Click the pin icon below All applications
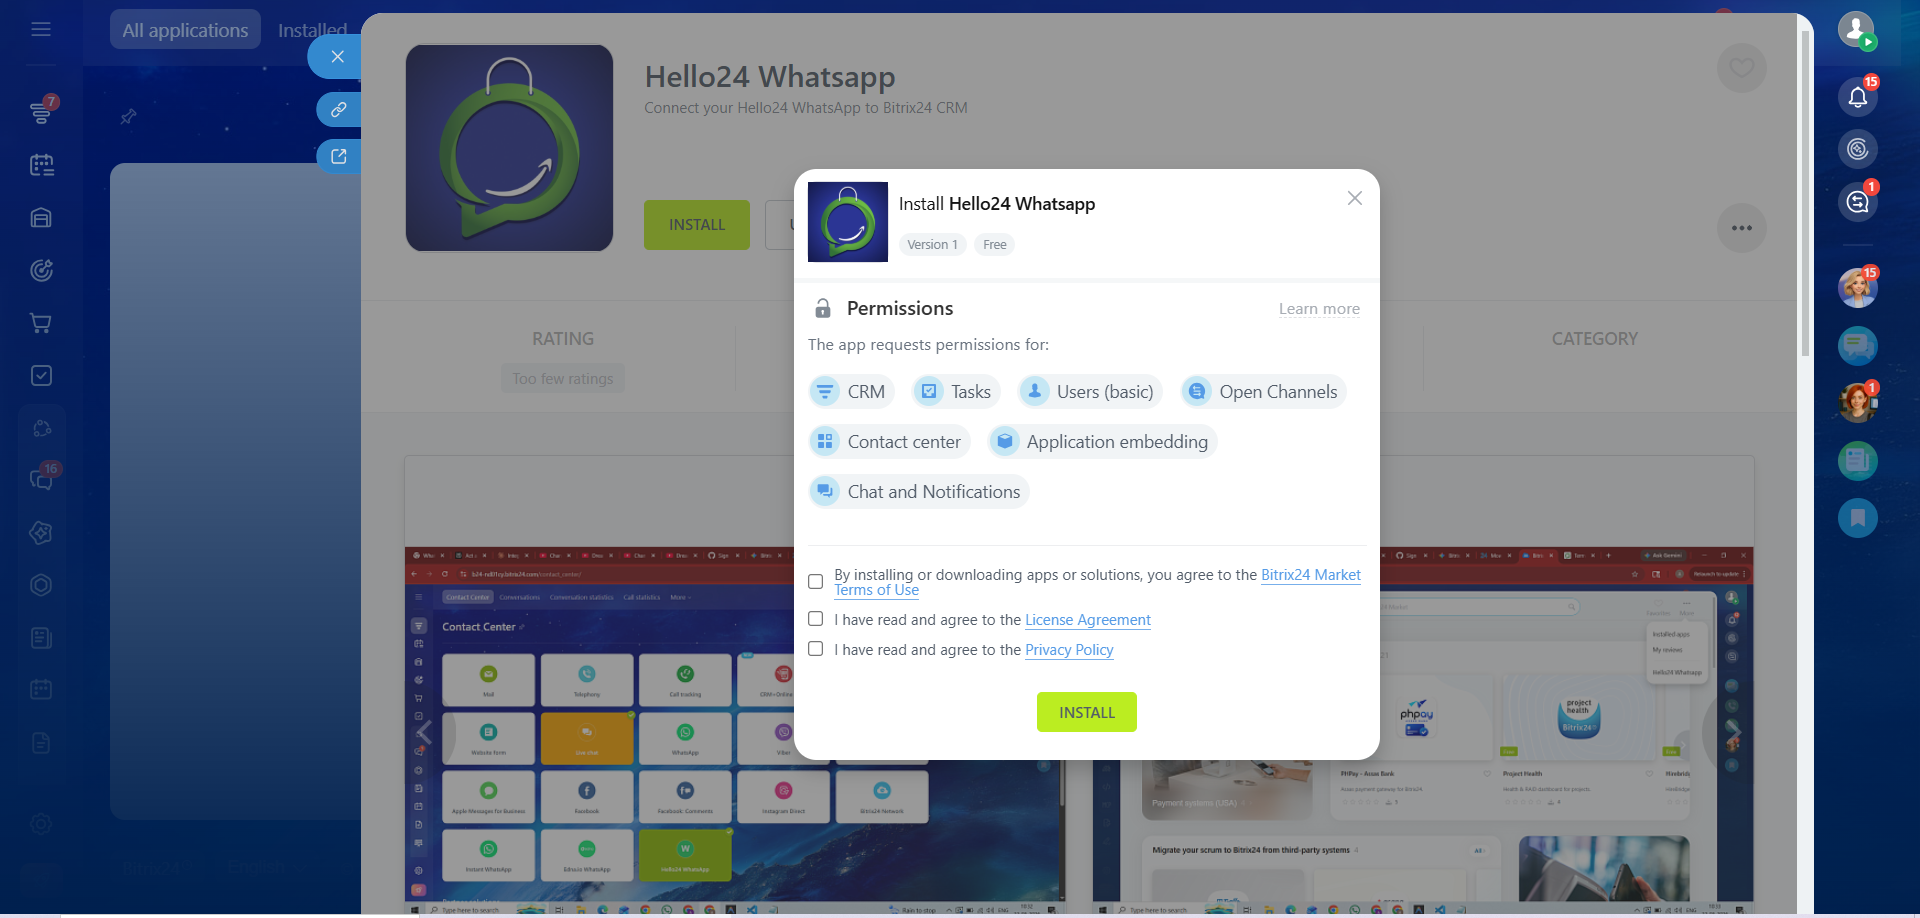Viewport: 1920px width, 918px height. [x=128, y=117]
